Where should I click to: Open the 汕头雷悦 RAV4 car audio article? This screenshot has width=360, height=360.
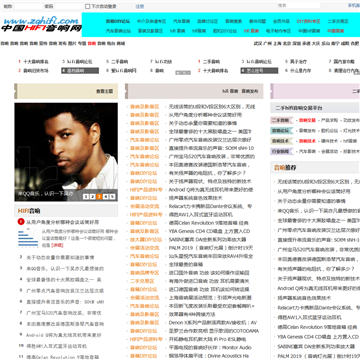click(211, 256)
